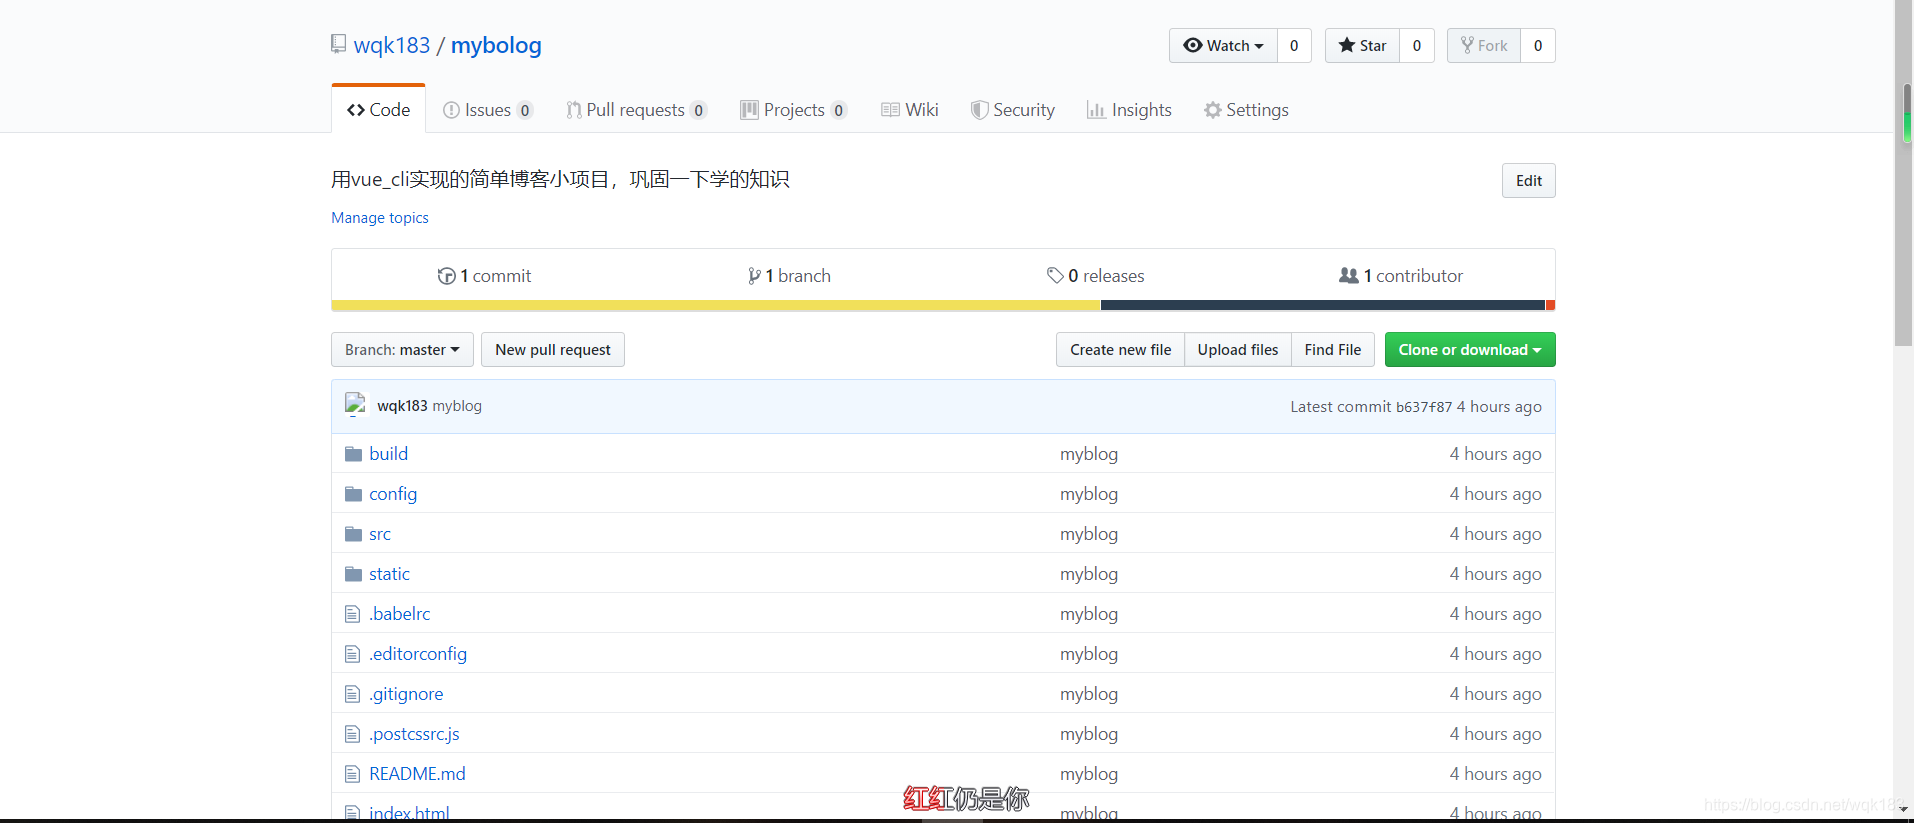Expand Clone or download menu
This screenshot has width=1914, height=823.
(1470, 350)
